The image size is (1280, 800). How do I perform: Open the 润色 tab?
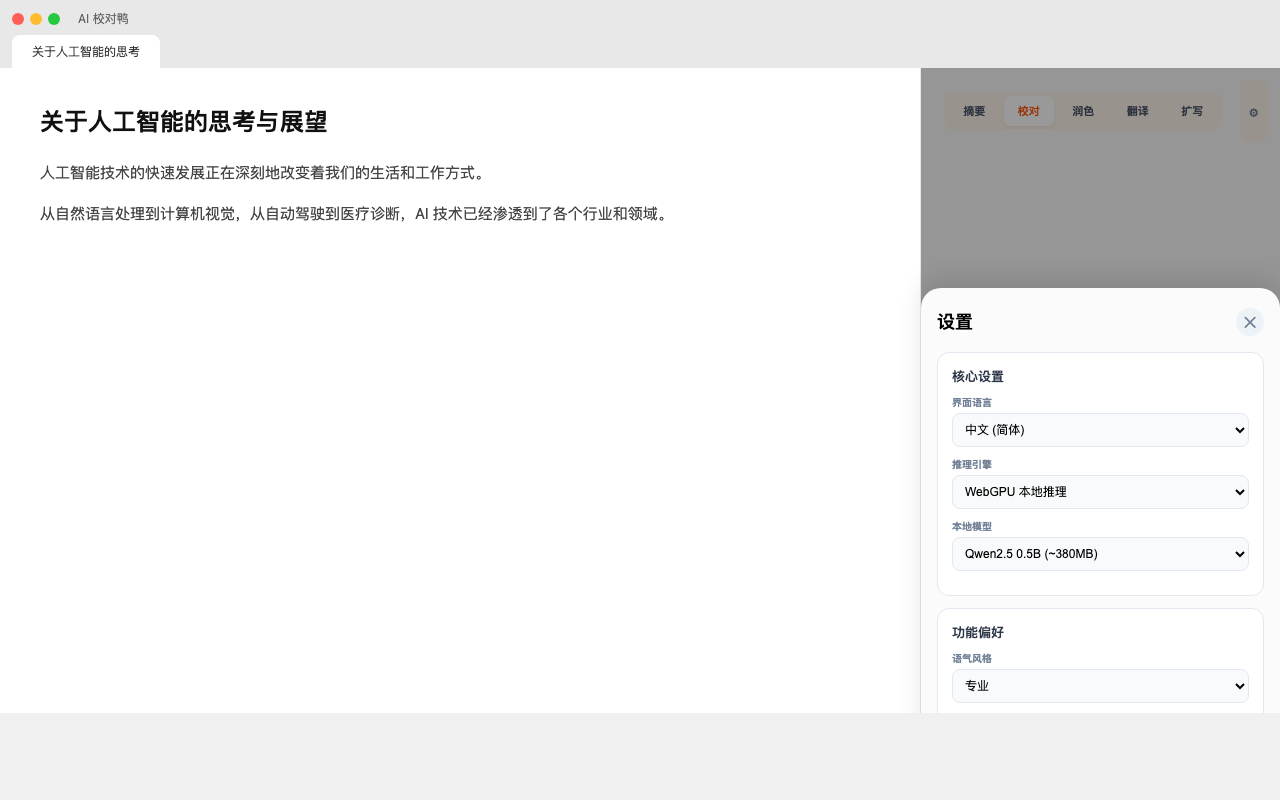[x=1083, y=111]
